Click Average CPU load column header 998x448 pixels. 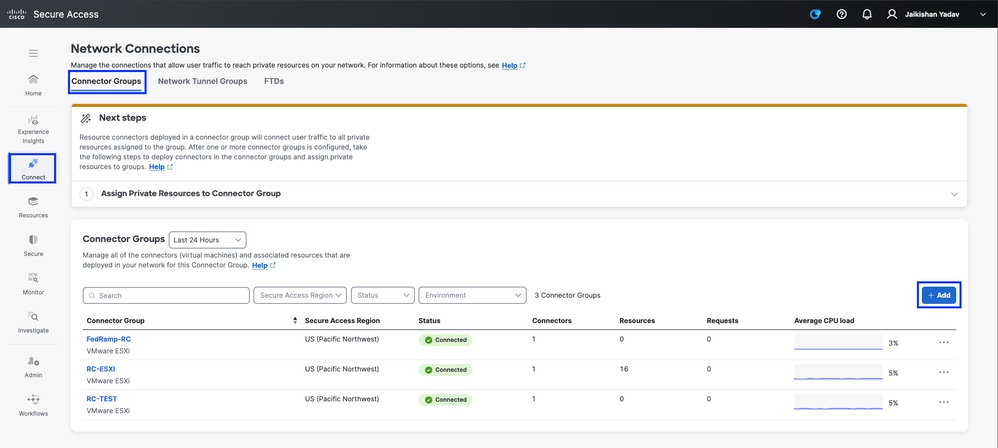[824, 321]
